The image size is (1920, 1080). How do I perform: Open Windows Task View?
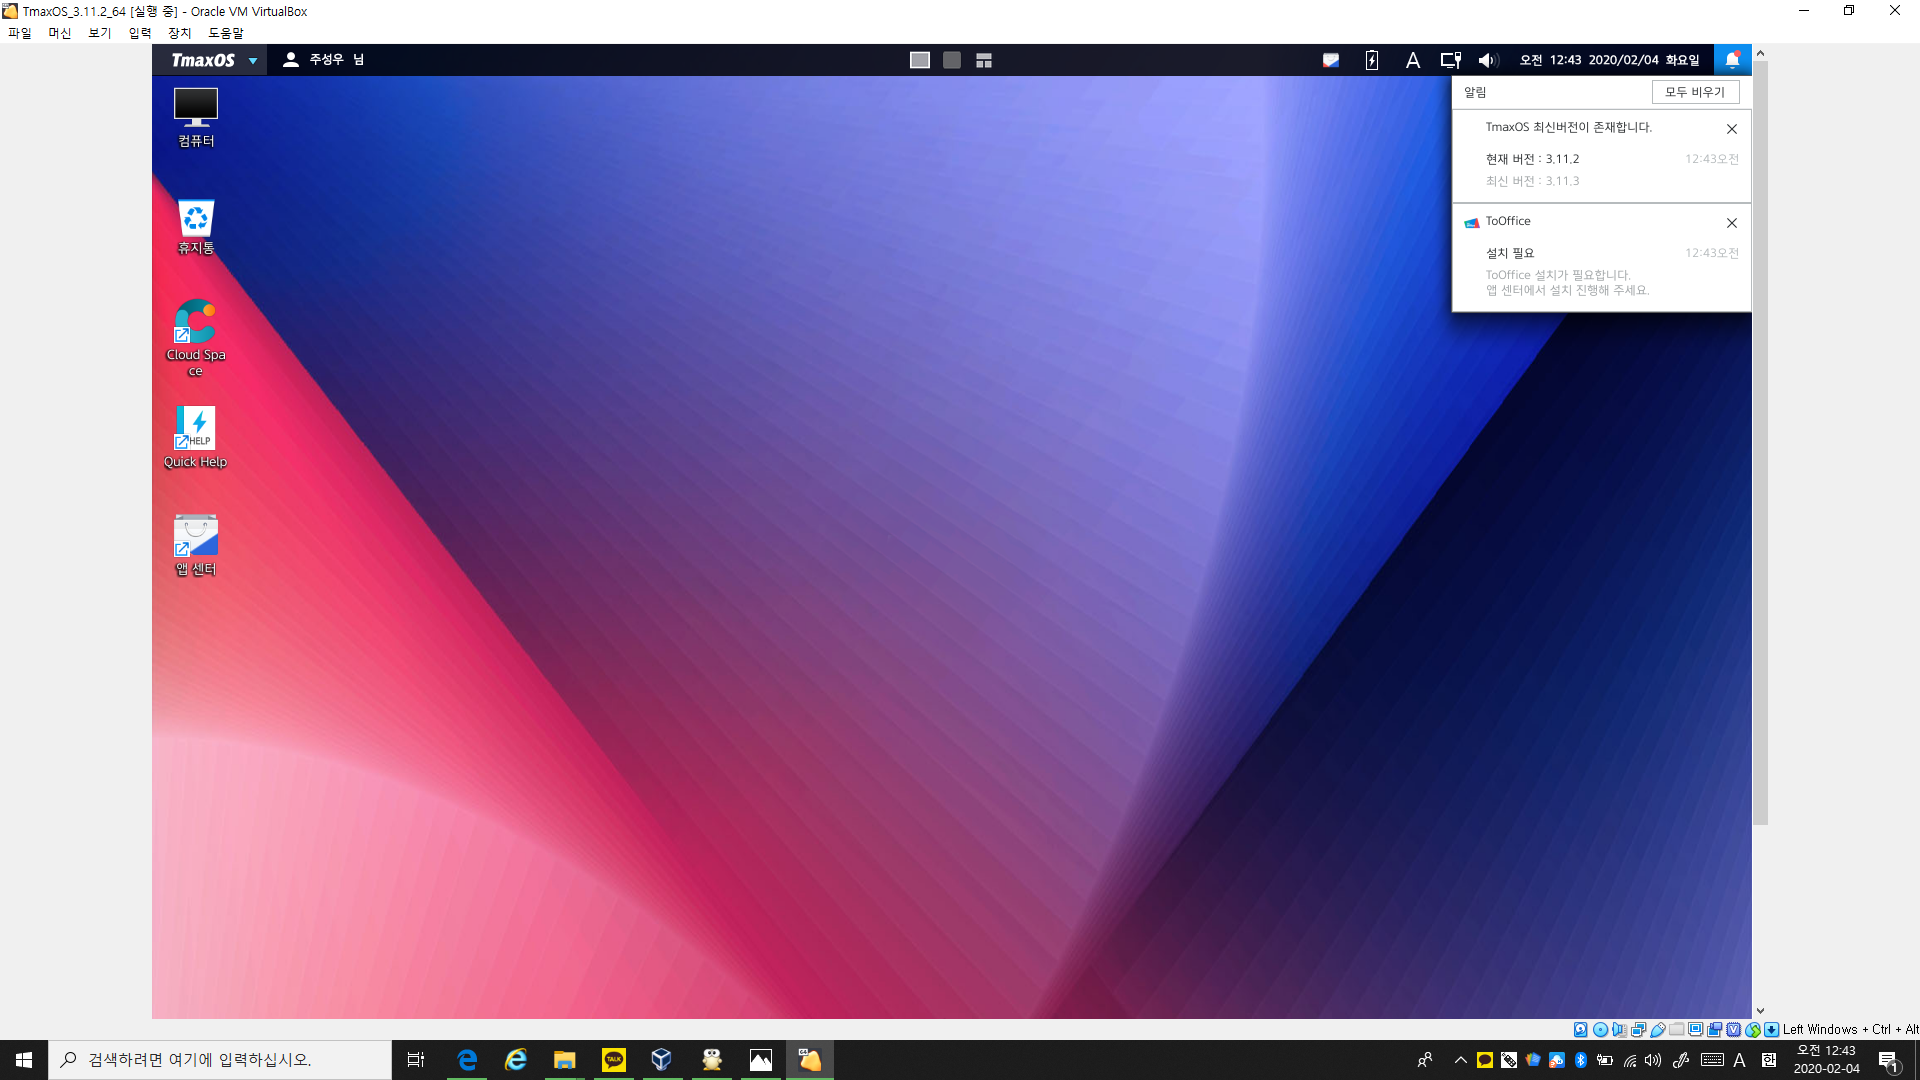416,1060
